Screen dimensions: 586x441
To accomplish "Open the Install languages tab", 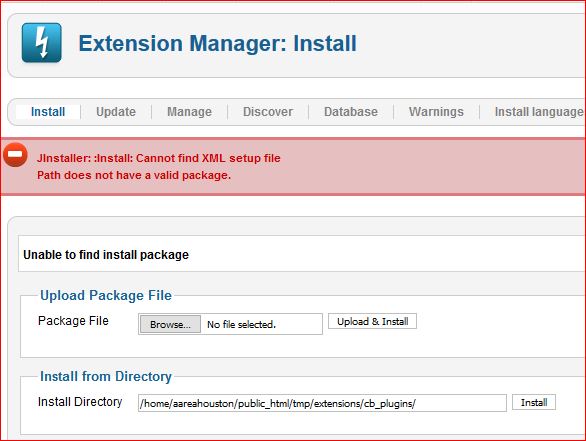I will click(540, 112).
